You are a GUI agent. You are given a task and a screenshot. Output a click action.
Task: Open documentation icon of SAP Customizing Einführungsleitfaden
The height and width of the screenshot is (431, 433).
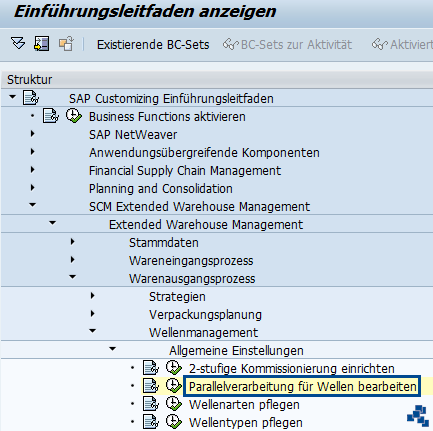(31, 98)
